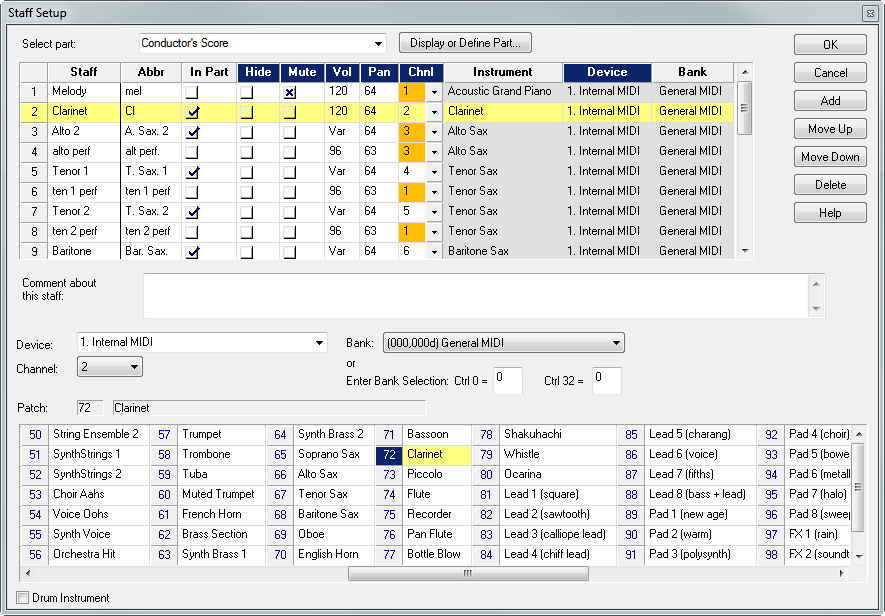885x616 pixels.
Task: Click the Delete button
Action: [x=830, y=185]
